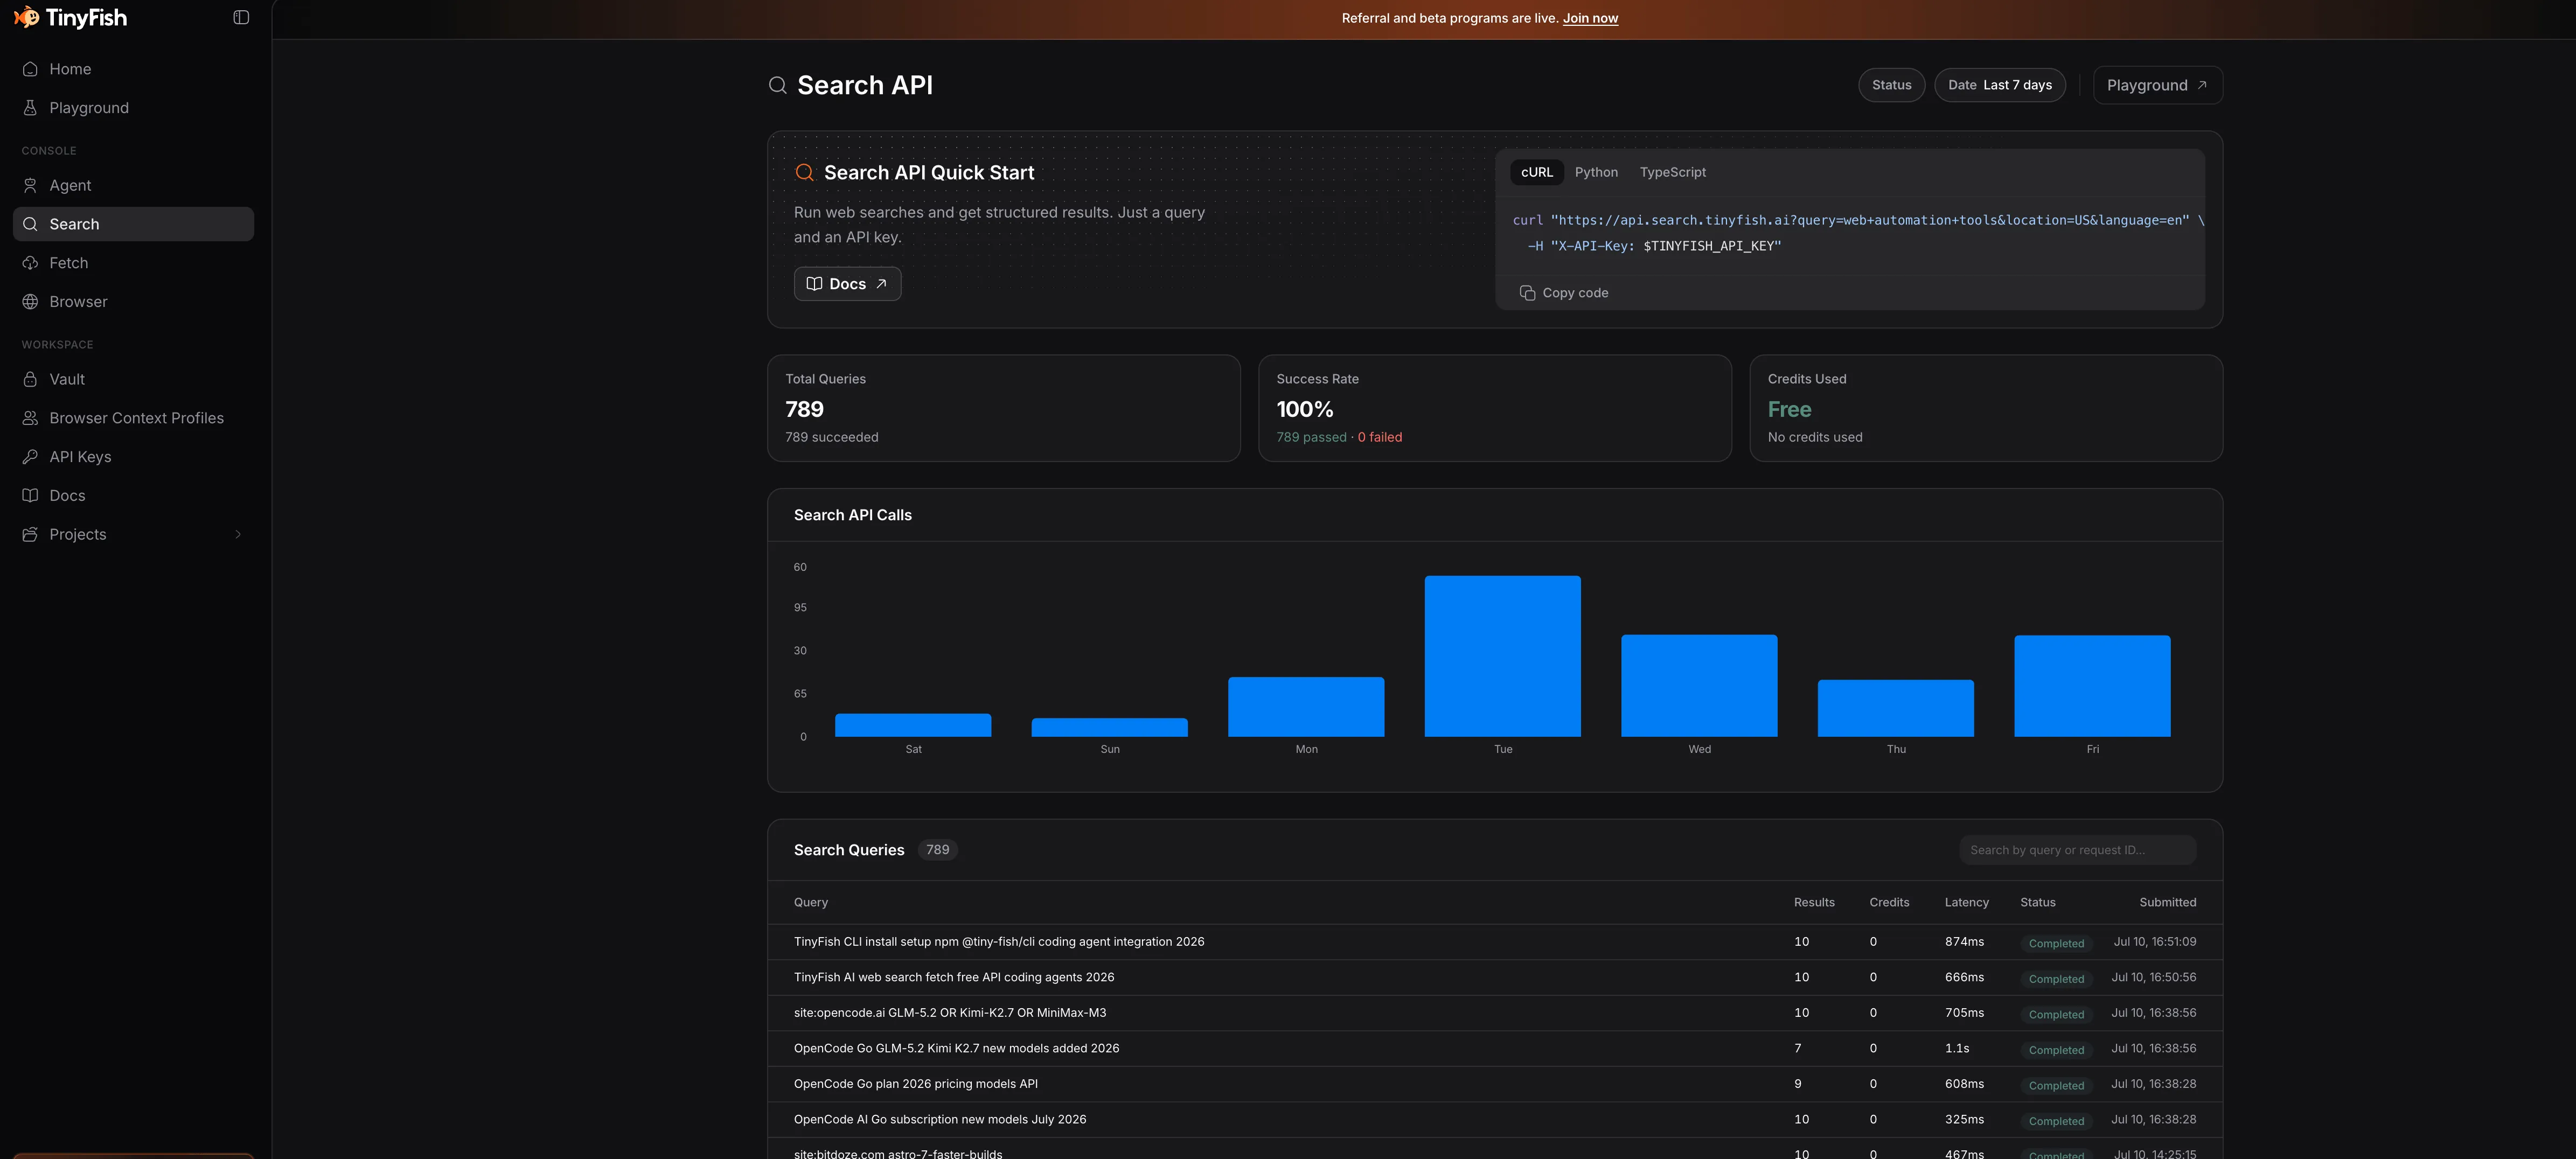The image size is (2576, 1159).
Task: Click the Browser Context Profiles icon
Action: (x=30, y=418)
